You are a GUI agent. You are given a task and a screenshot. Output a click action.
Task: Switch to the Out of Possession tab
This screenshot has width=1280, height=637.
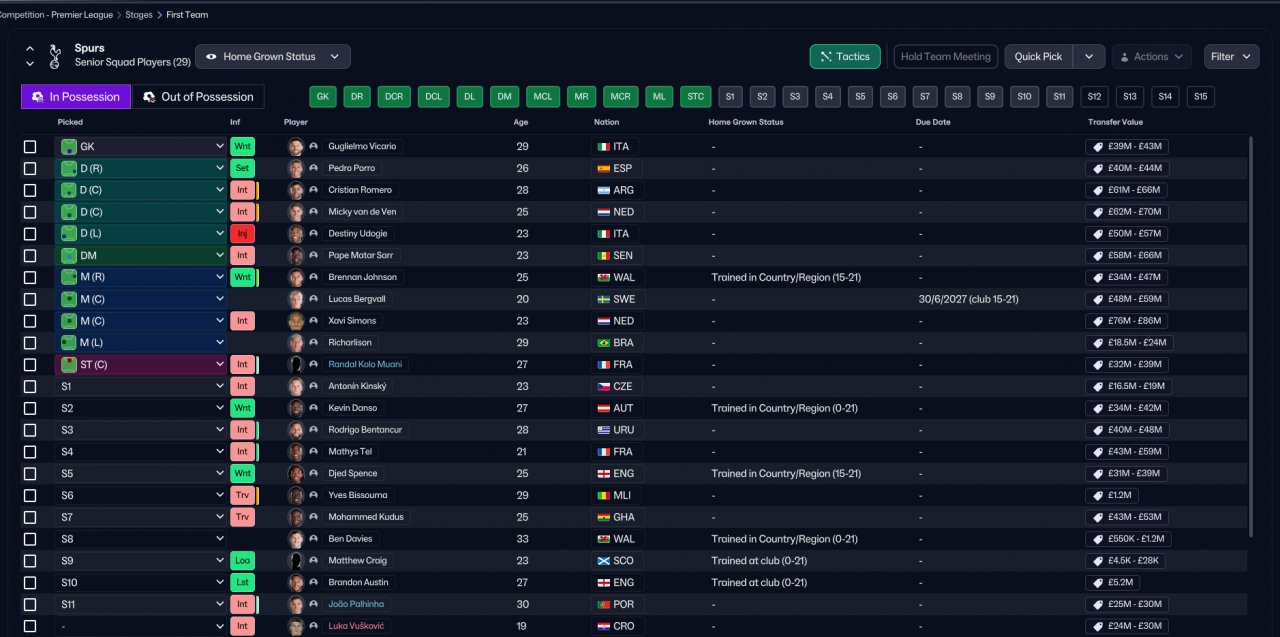198,97
